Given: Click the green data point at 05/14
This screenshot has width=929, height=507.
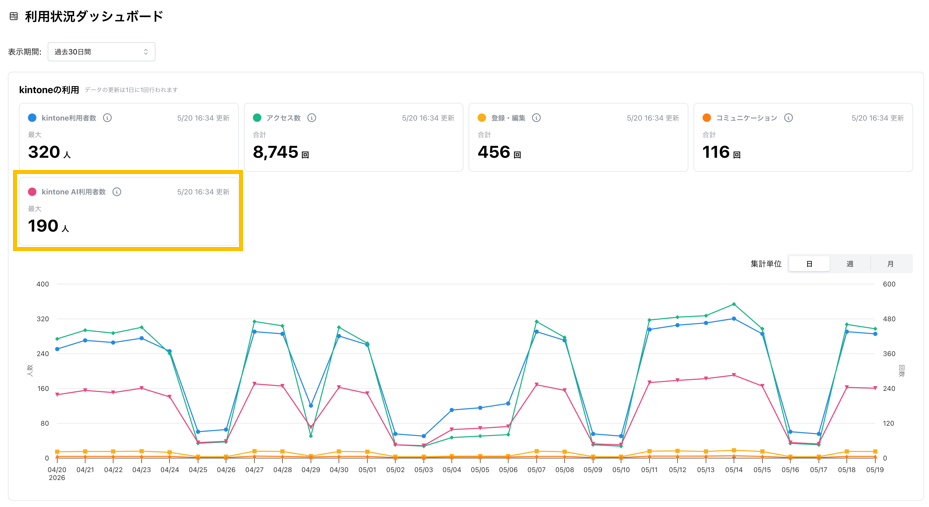Looking at the screenshot, I should point(734,304).
